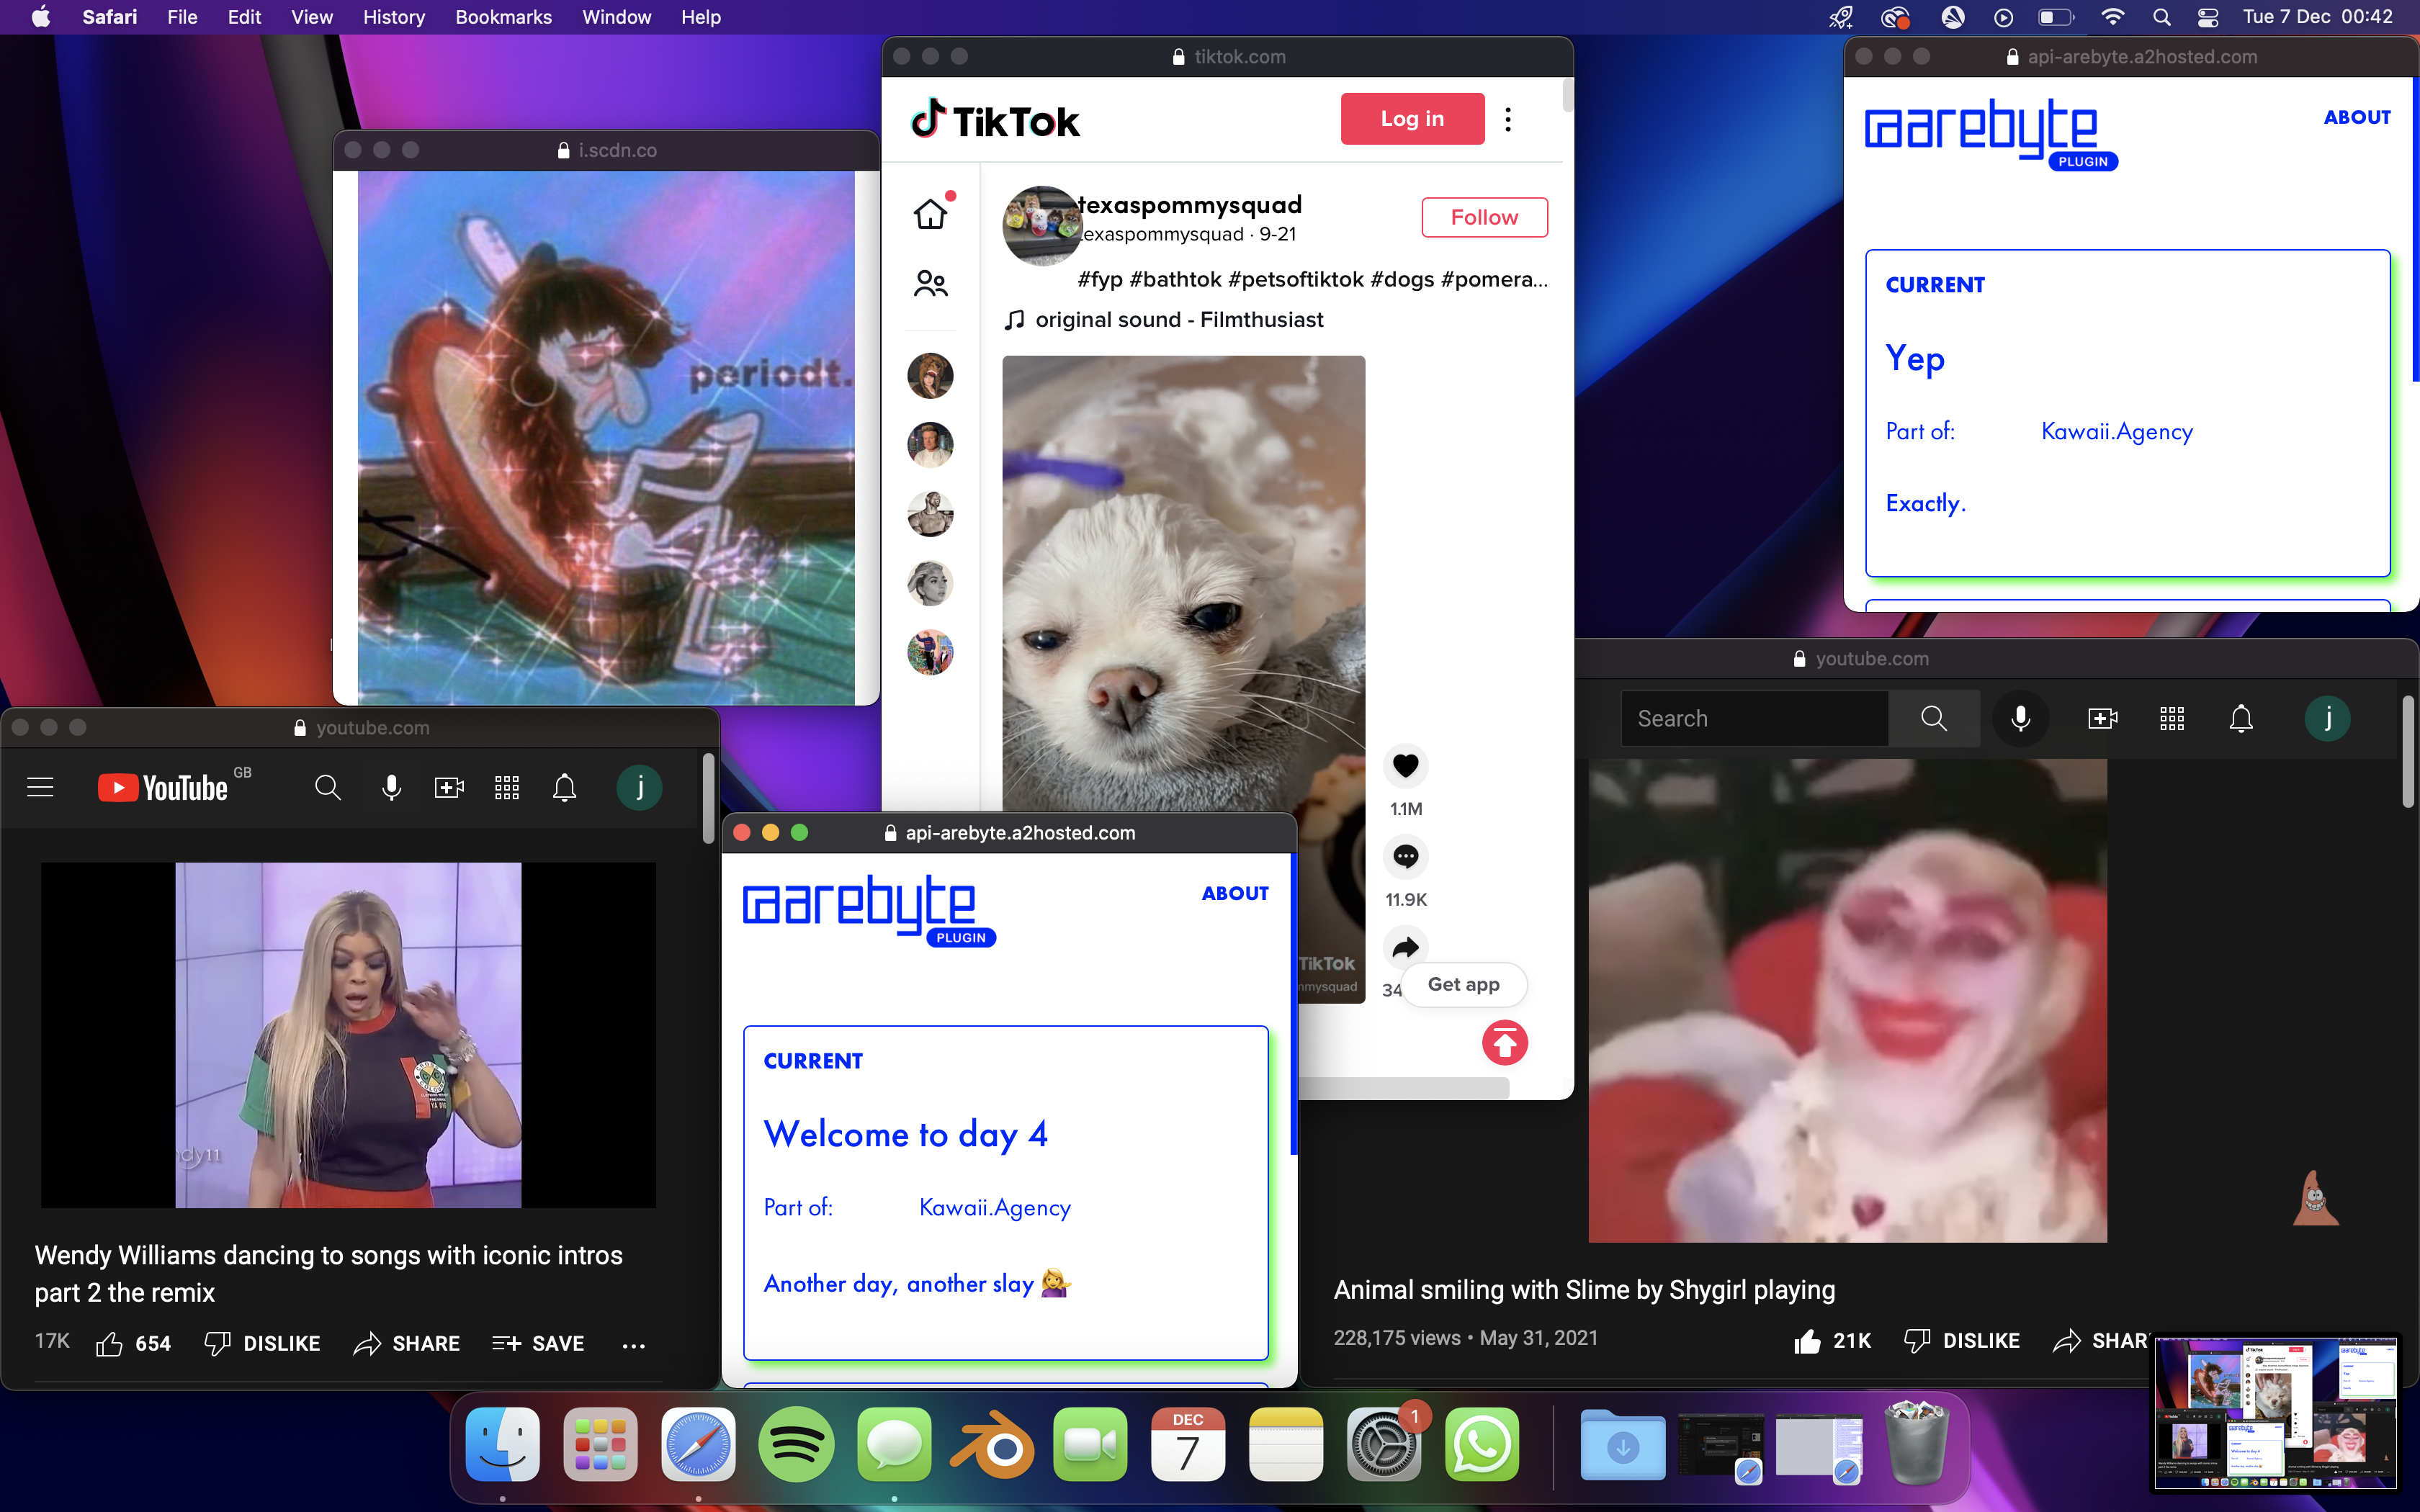This screenshot has width=2420, height=1512.
Task: Open TikTok comments bubble icon
Action: [1405, 857]
